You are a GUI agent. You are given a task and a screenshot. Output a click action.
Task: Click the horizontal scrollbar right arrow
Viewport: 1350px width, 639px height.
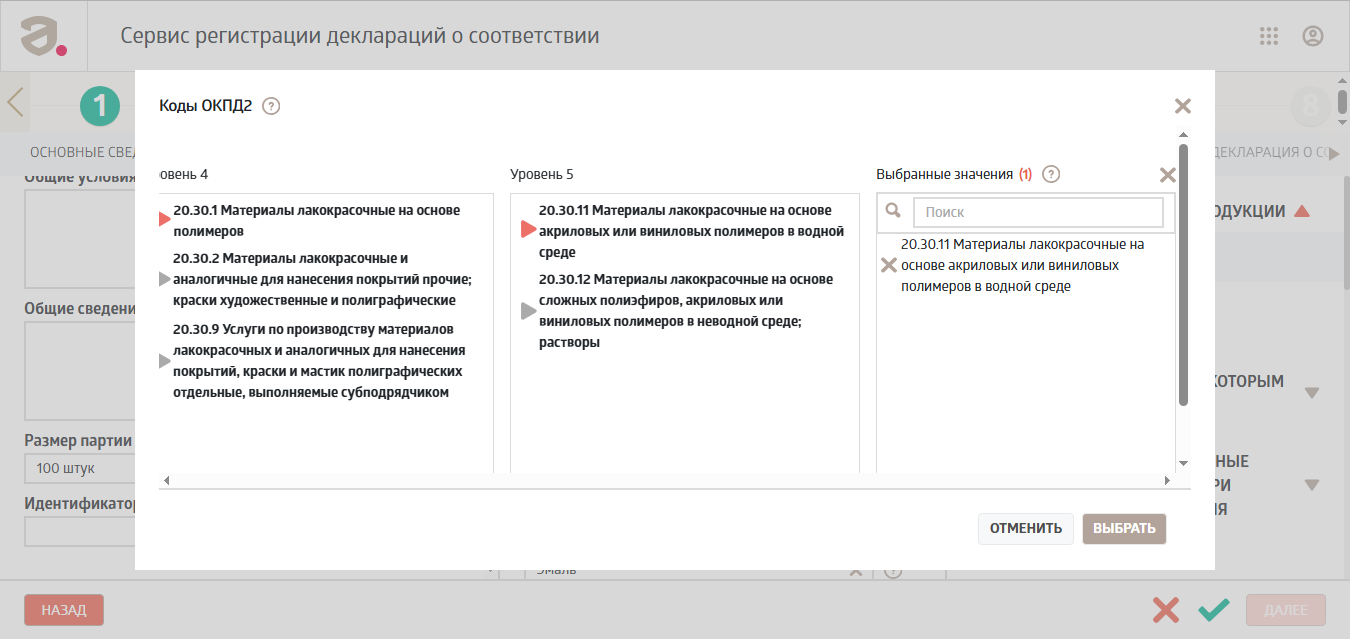point(1167,481)
